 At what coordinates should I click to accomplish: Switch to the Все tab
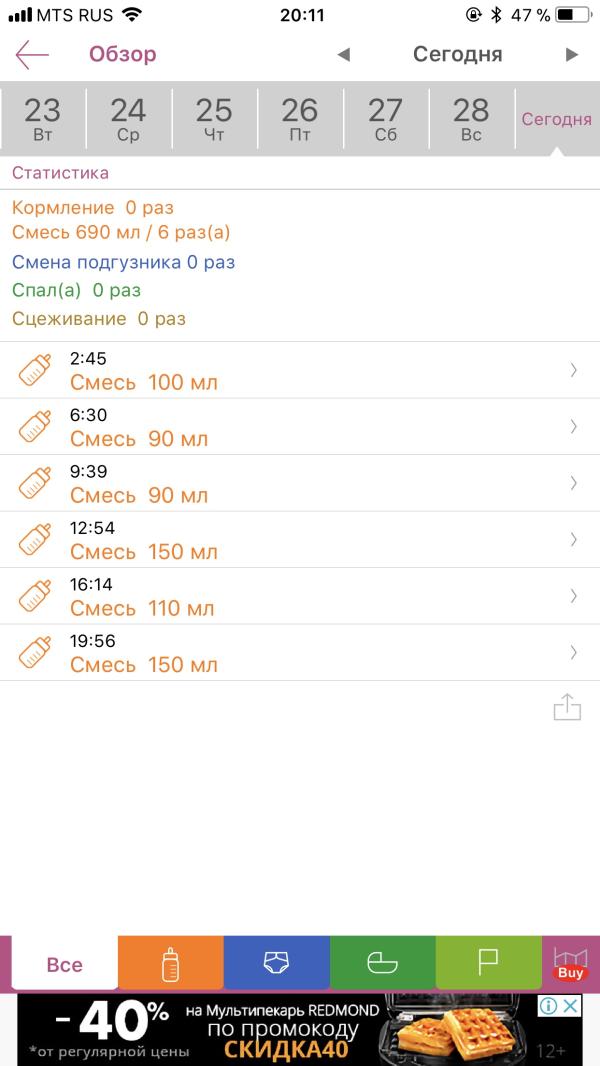[x=65, y=964]
